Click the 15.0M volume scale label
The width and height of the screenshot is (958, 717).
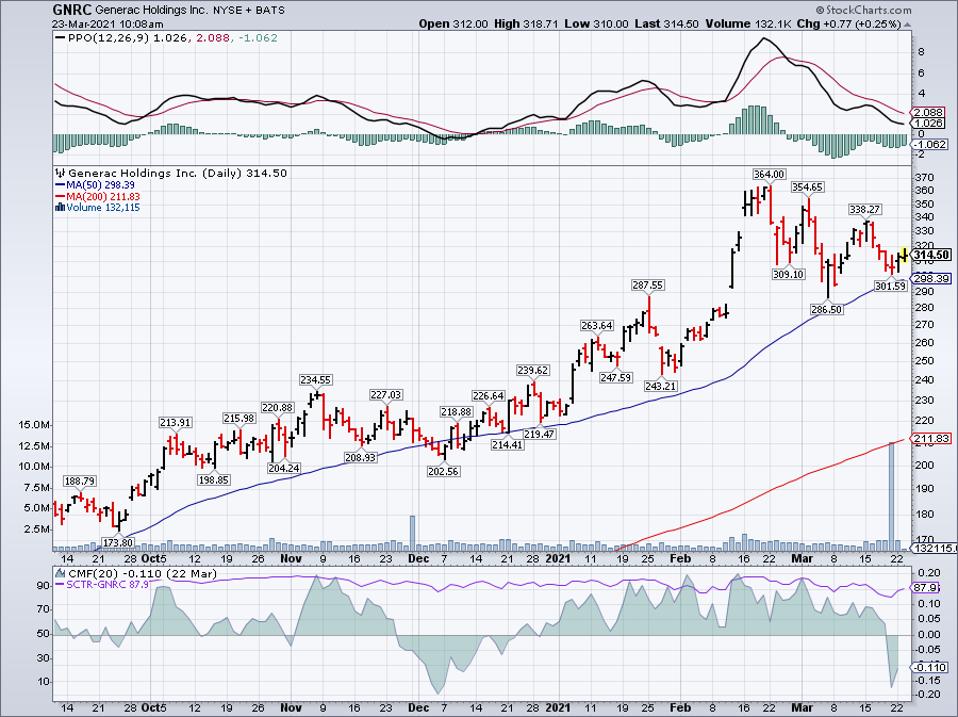point(35,424)
